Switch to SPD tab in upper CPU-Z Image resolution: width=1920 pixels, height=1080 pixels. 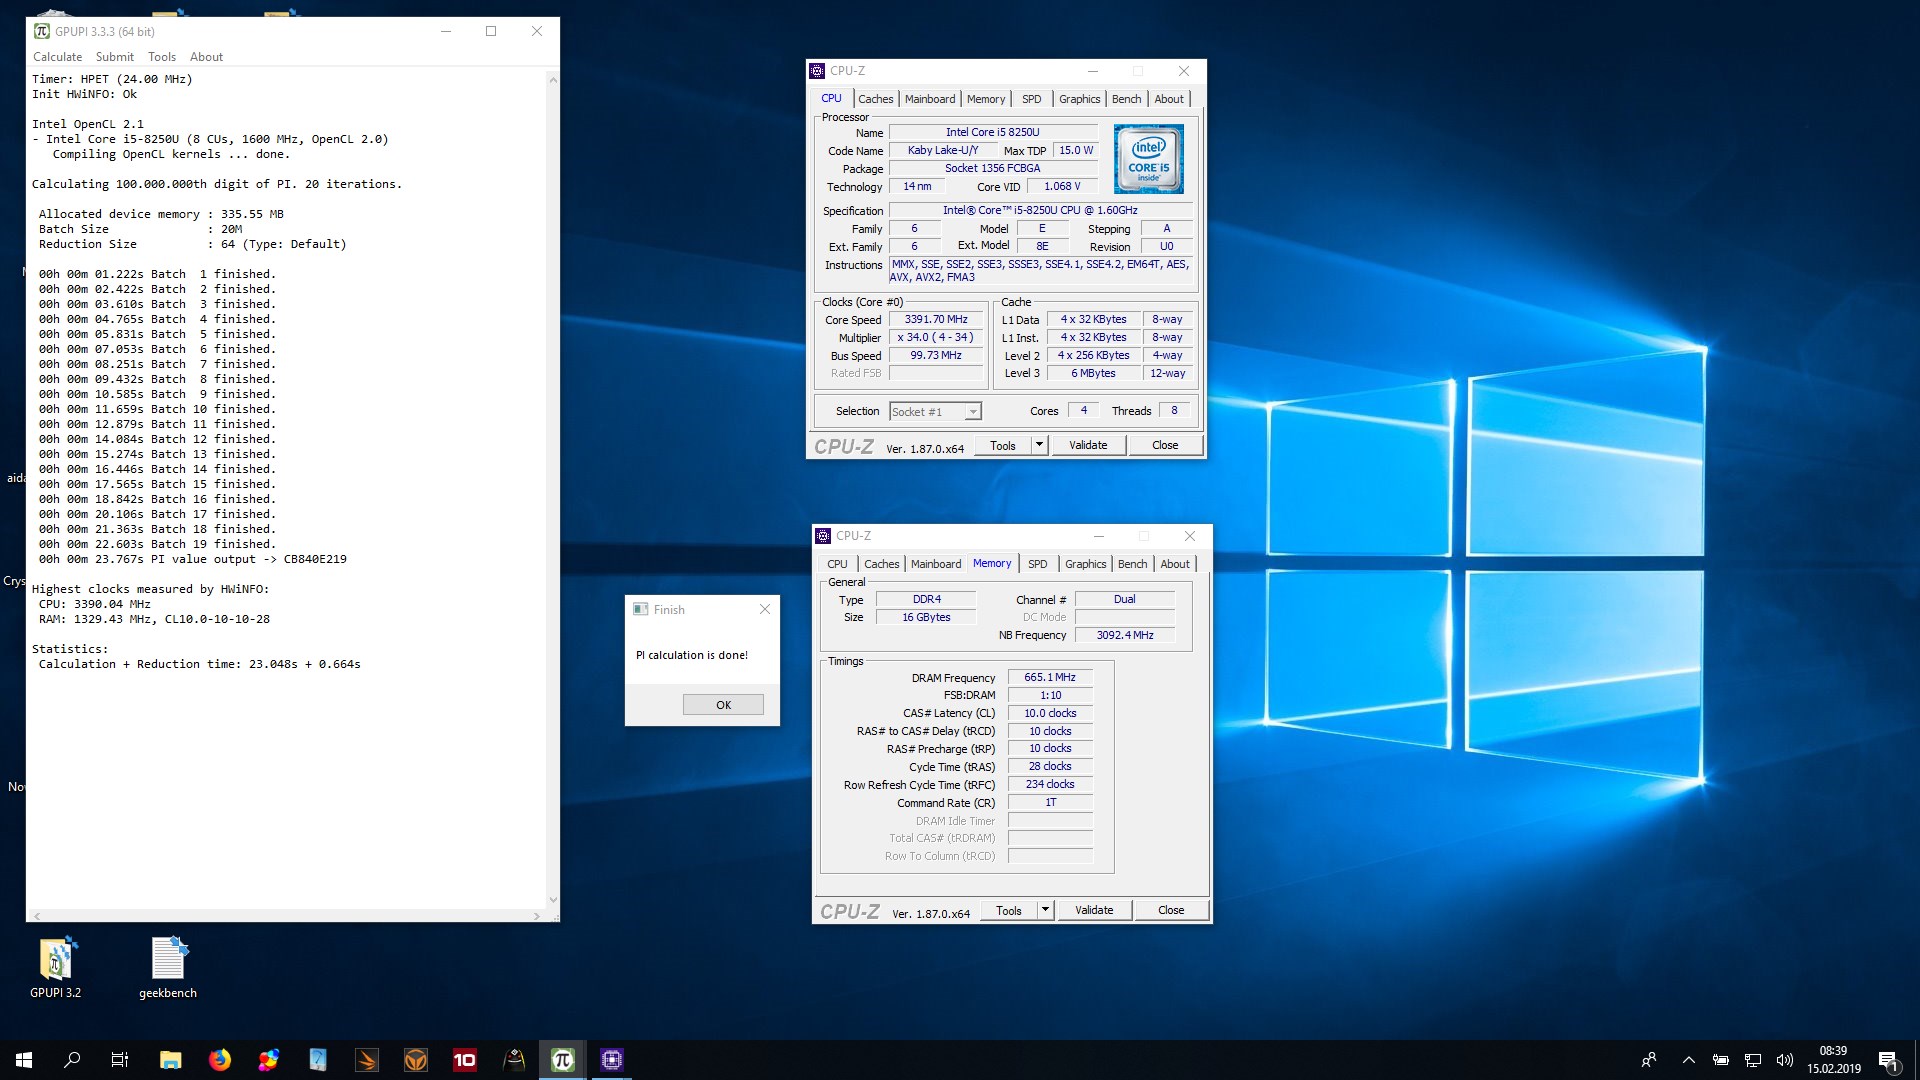tap(1031, 99)
